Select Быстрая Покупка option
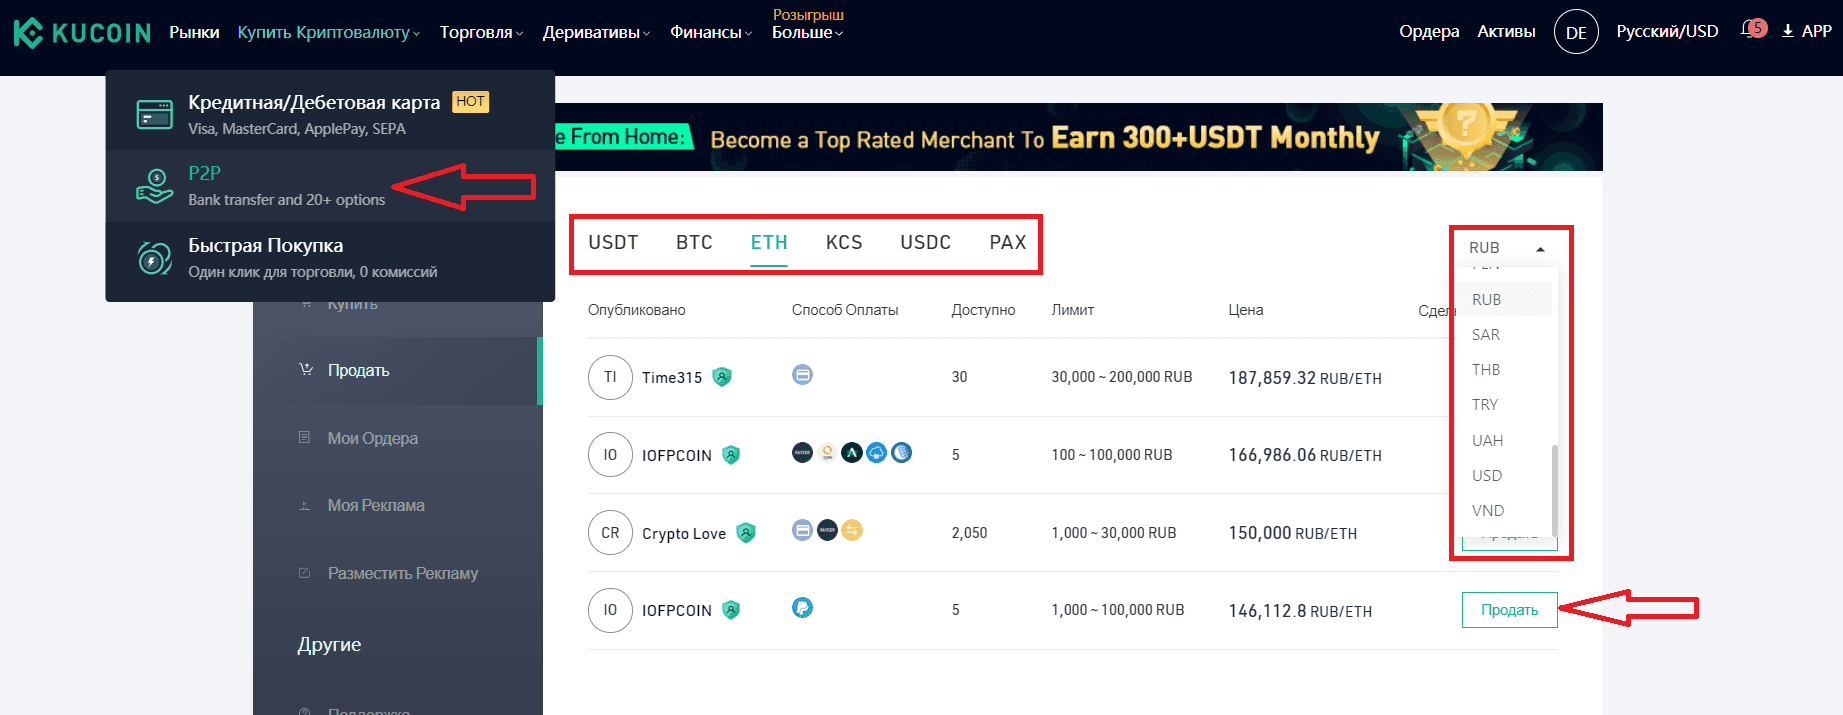This screenshot has height=715, width=1843. (330, 258)
